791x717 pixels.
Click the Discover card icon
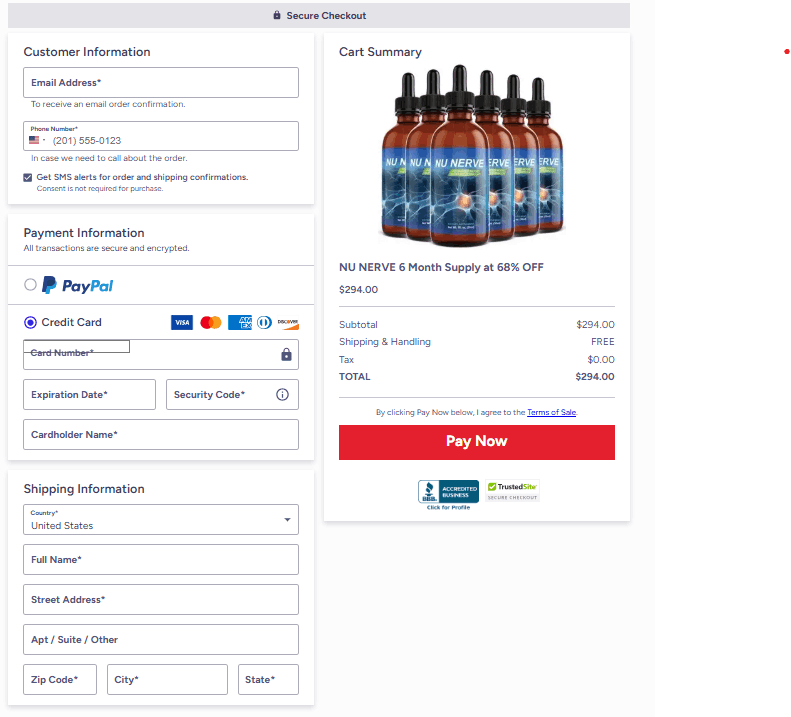pyautogui.click(x=288, y=323)
